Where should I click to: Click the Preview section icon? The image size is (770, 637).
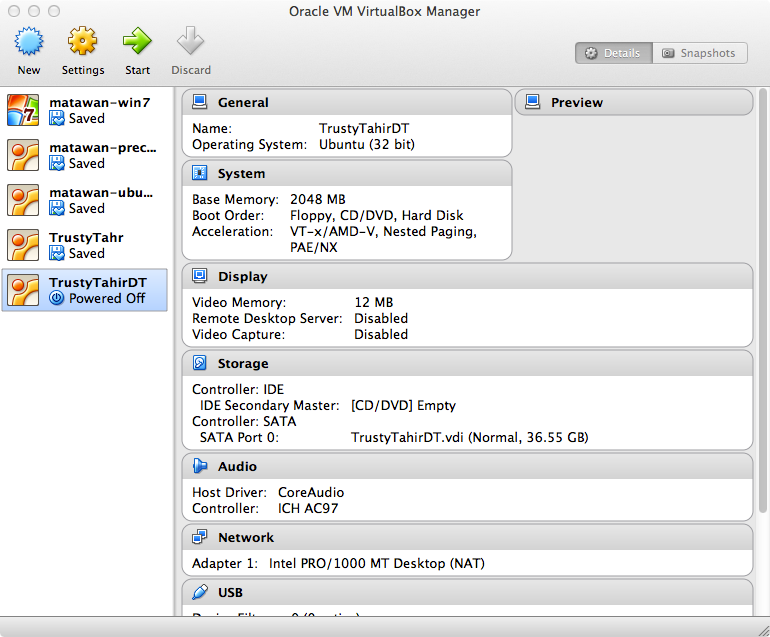click(x=532, y=102)
